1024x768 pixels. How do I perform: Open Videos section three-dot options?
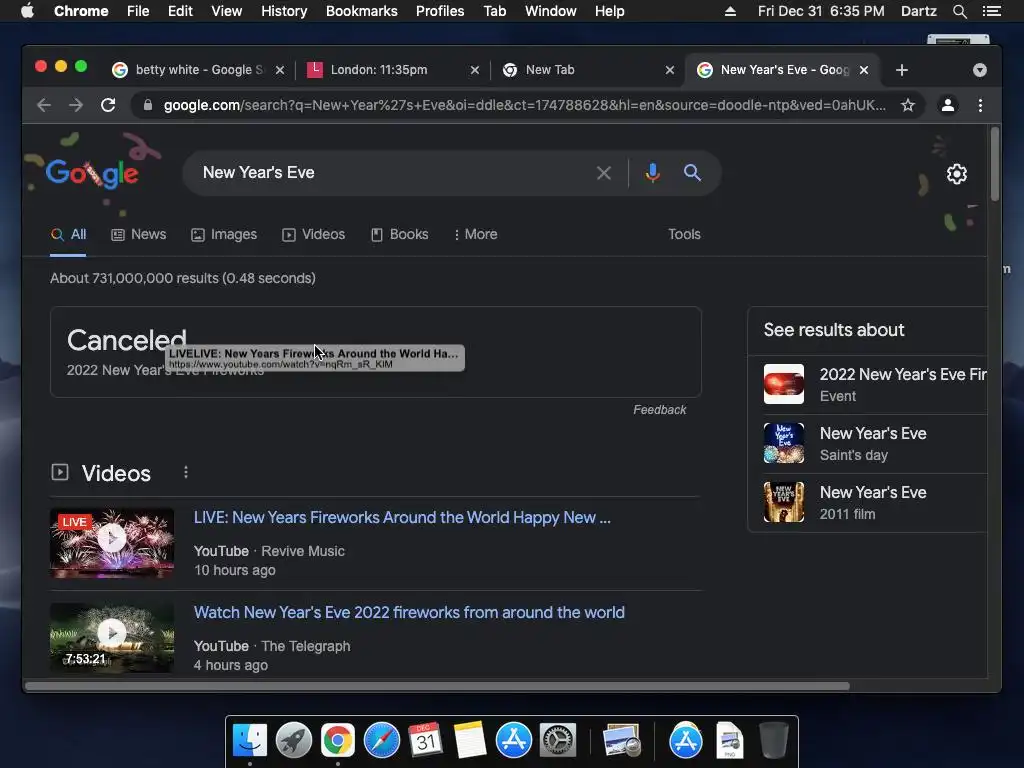click(x=186, y=472)
